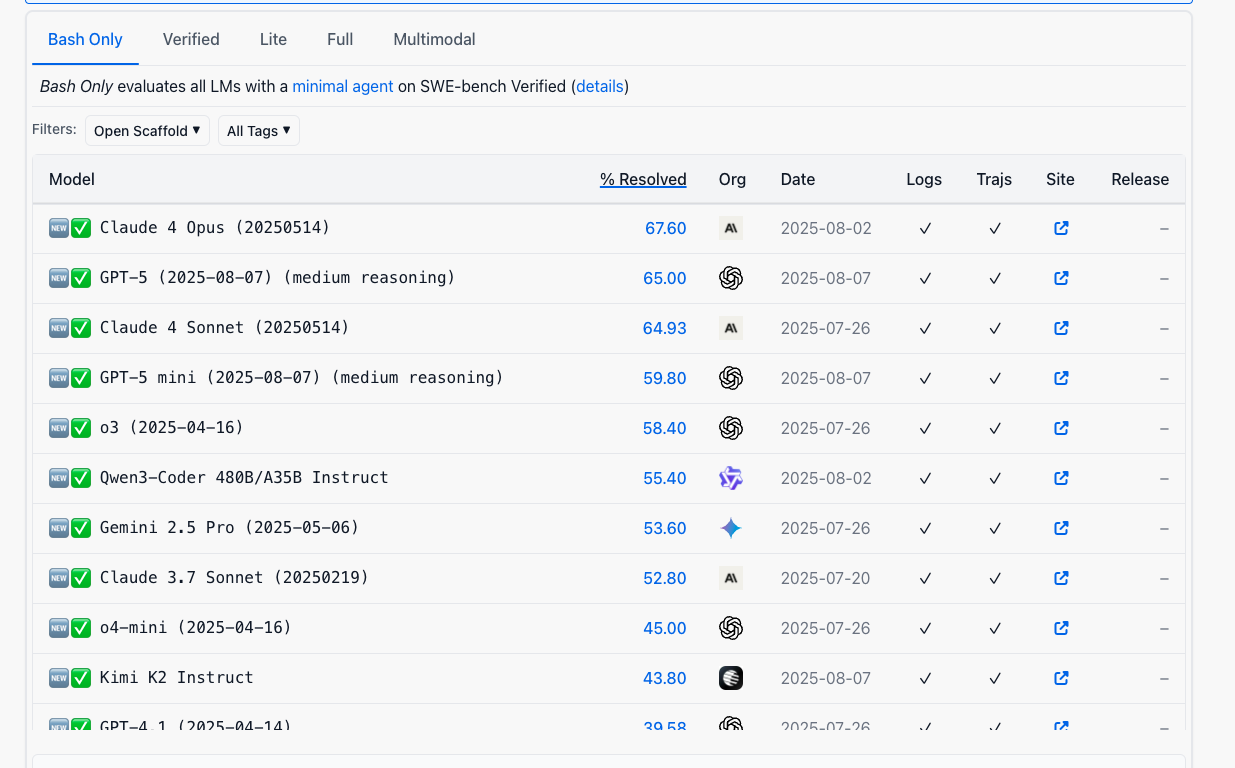Screen dimensions: 1235x768
Task: Open the external site for o4-mini
Action: 1060,628
